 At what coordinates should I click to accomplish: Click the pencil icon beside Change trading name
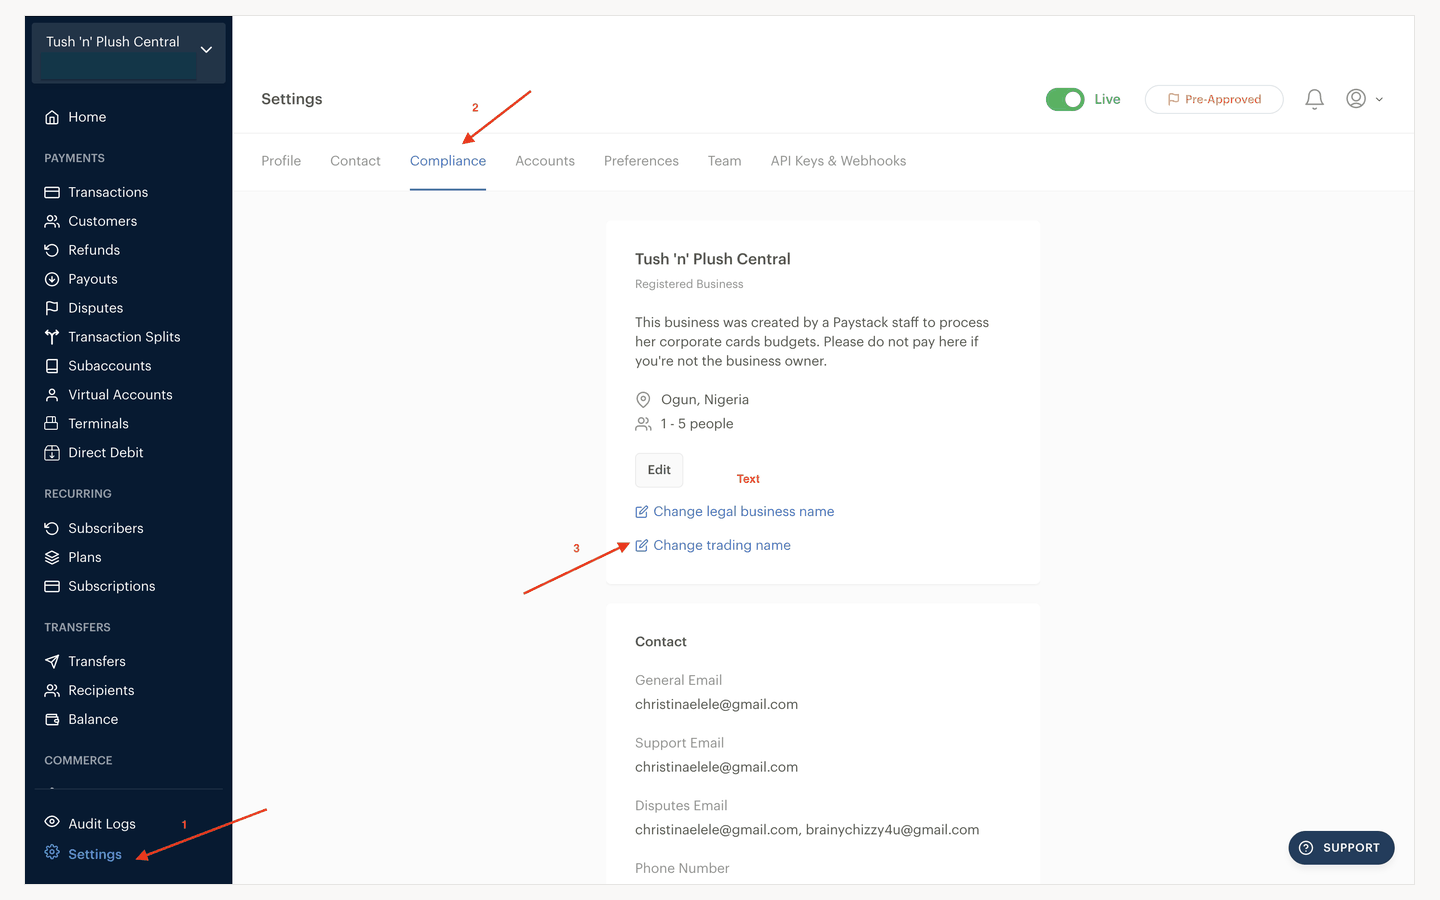[x=642, y=546]
